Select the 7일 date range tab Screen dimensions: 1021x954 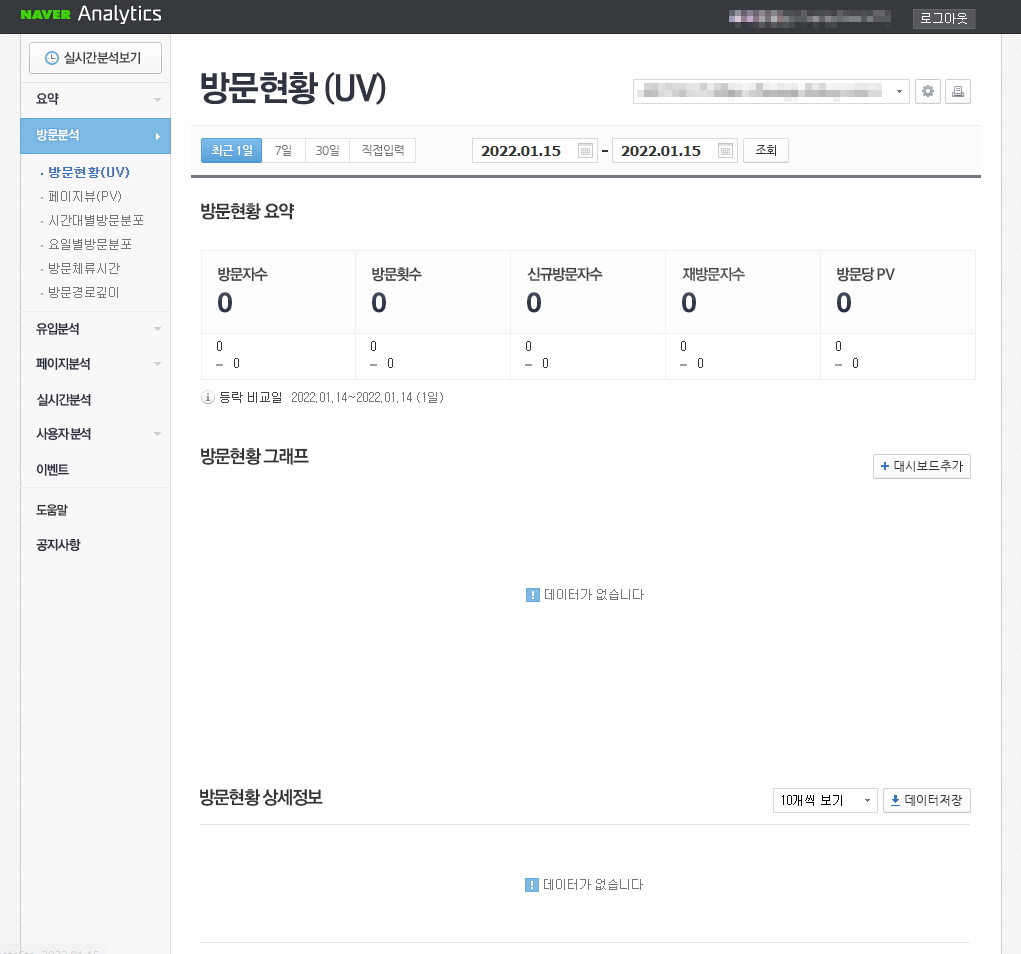281,150
